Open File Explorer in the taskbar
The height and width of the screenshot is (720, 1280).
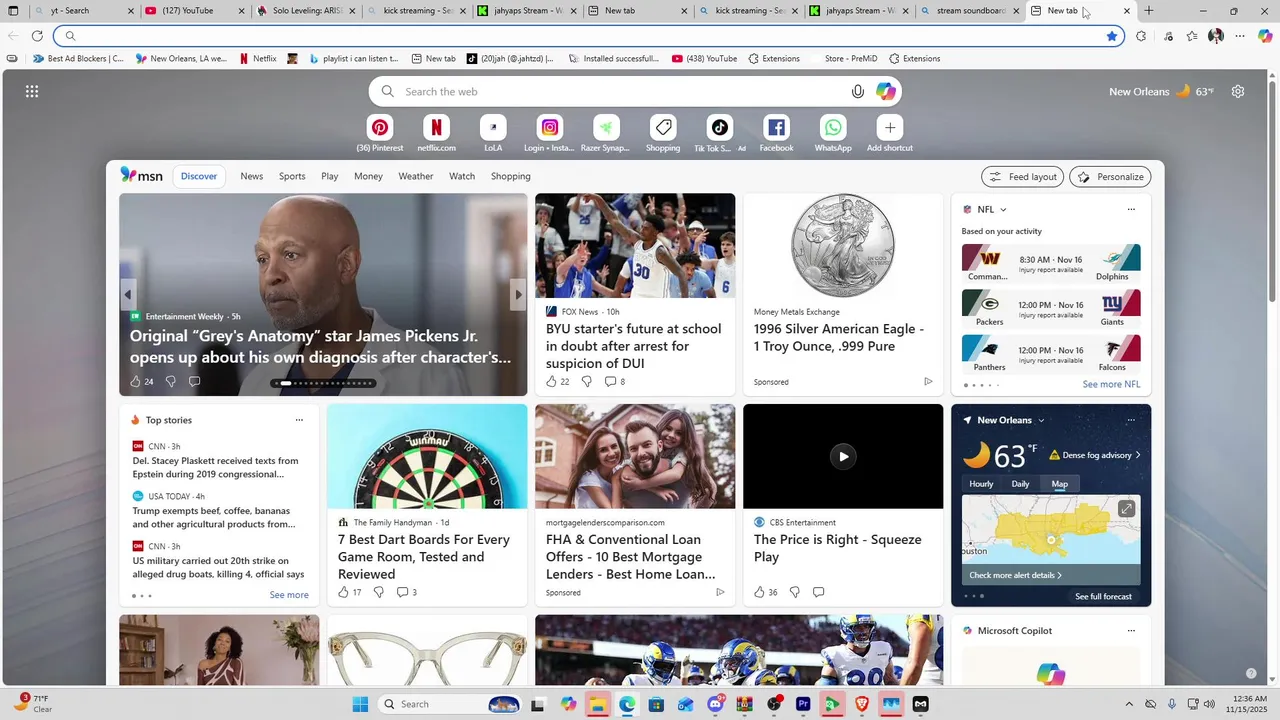[x=598, y=704]
